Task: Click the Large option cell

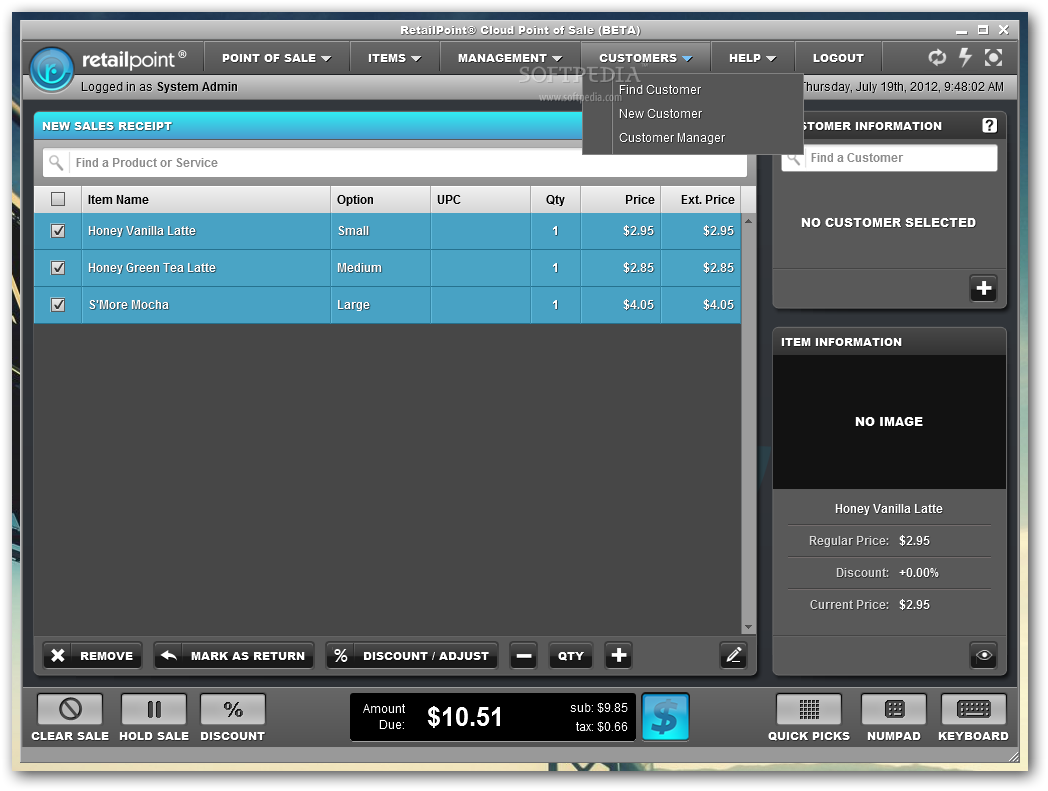Action: (380, 305)
